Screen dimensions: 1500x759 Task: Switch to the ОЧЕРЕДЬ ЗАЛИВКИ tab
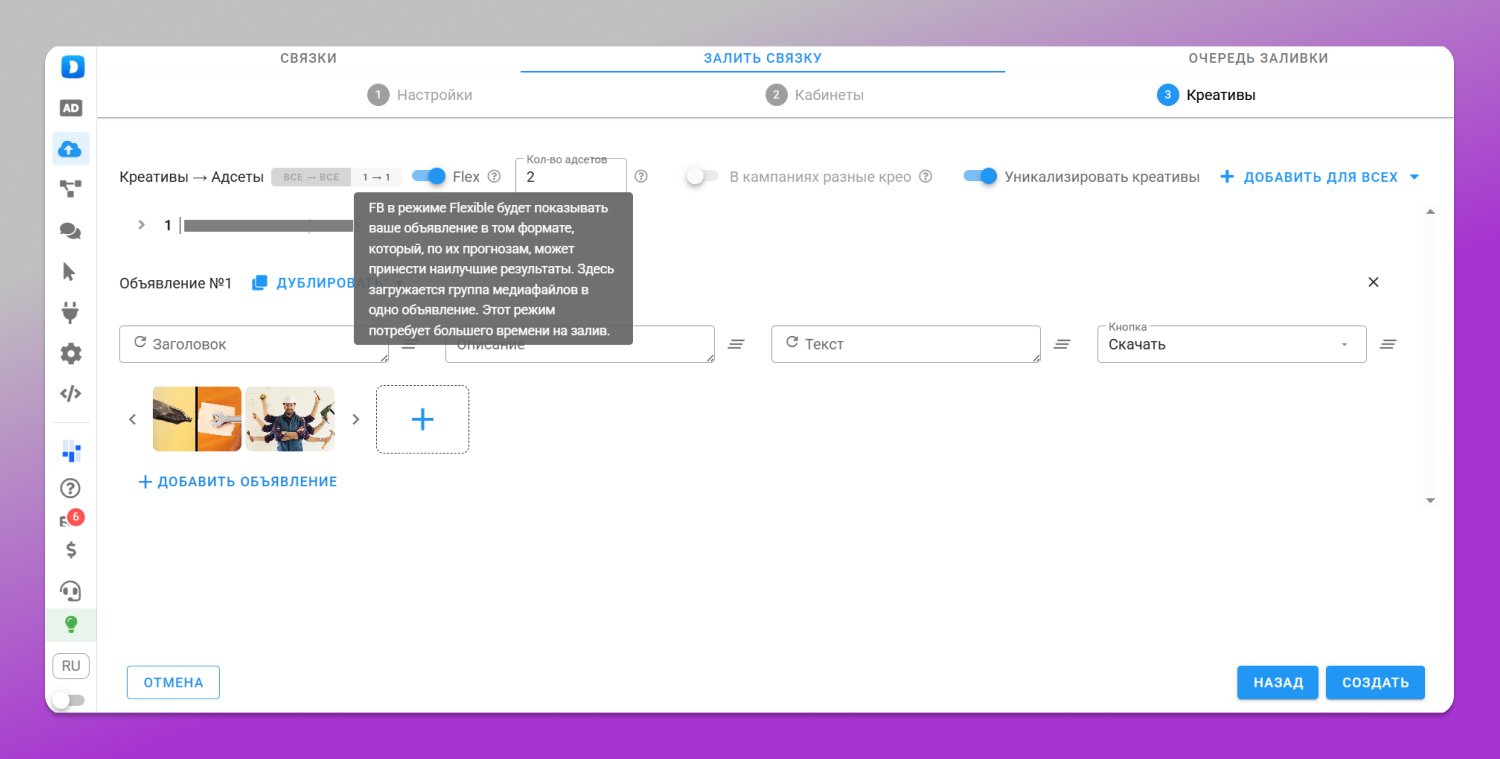point(1258,58)
